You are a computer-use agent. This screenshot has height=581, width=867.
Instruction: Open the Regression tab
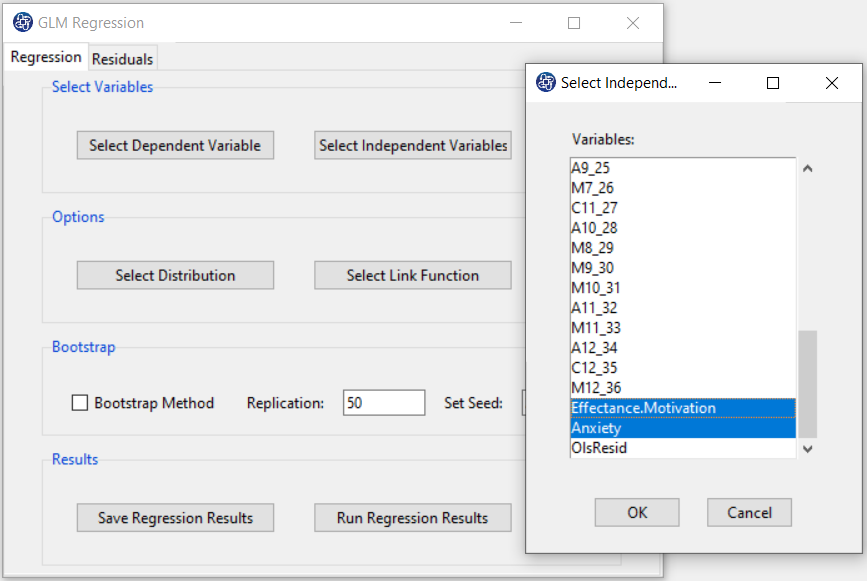click(x=46, y=57)
